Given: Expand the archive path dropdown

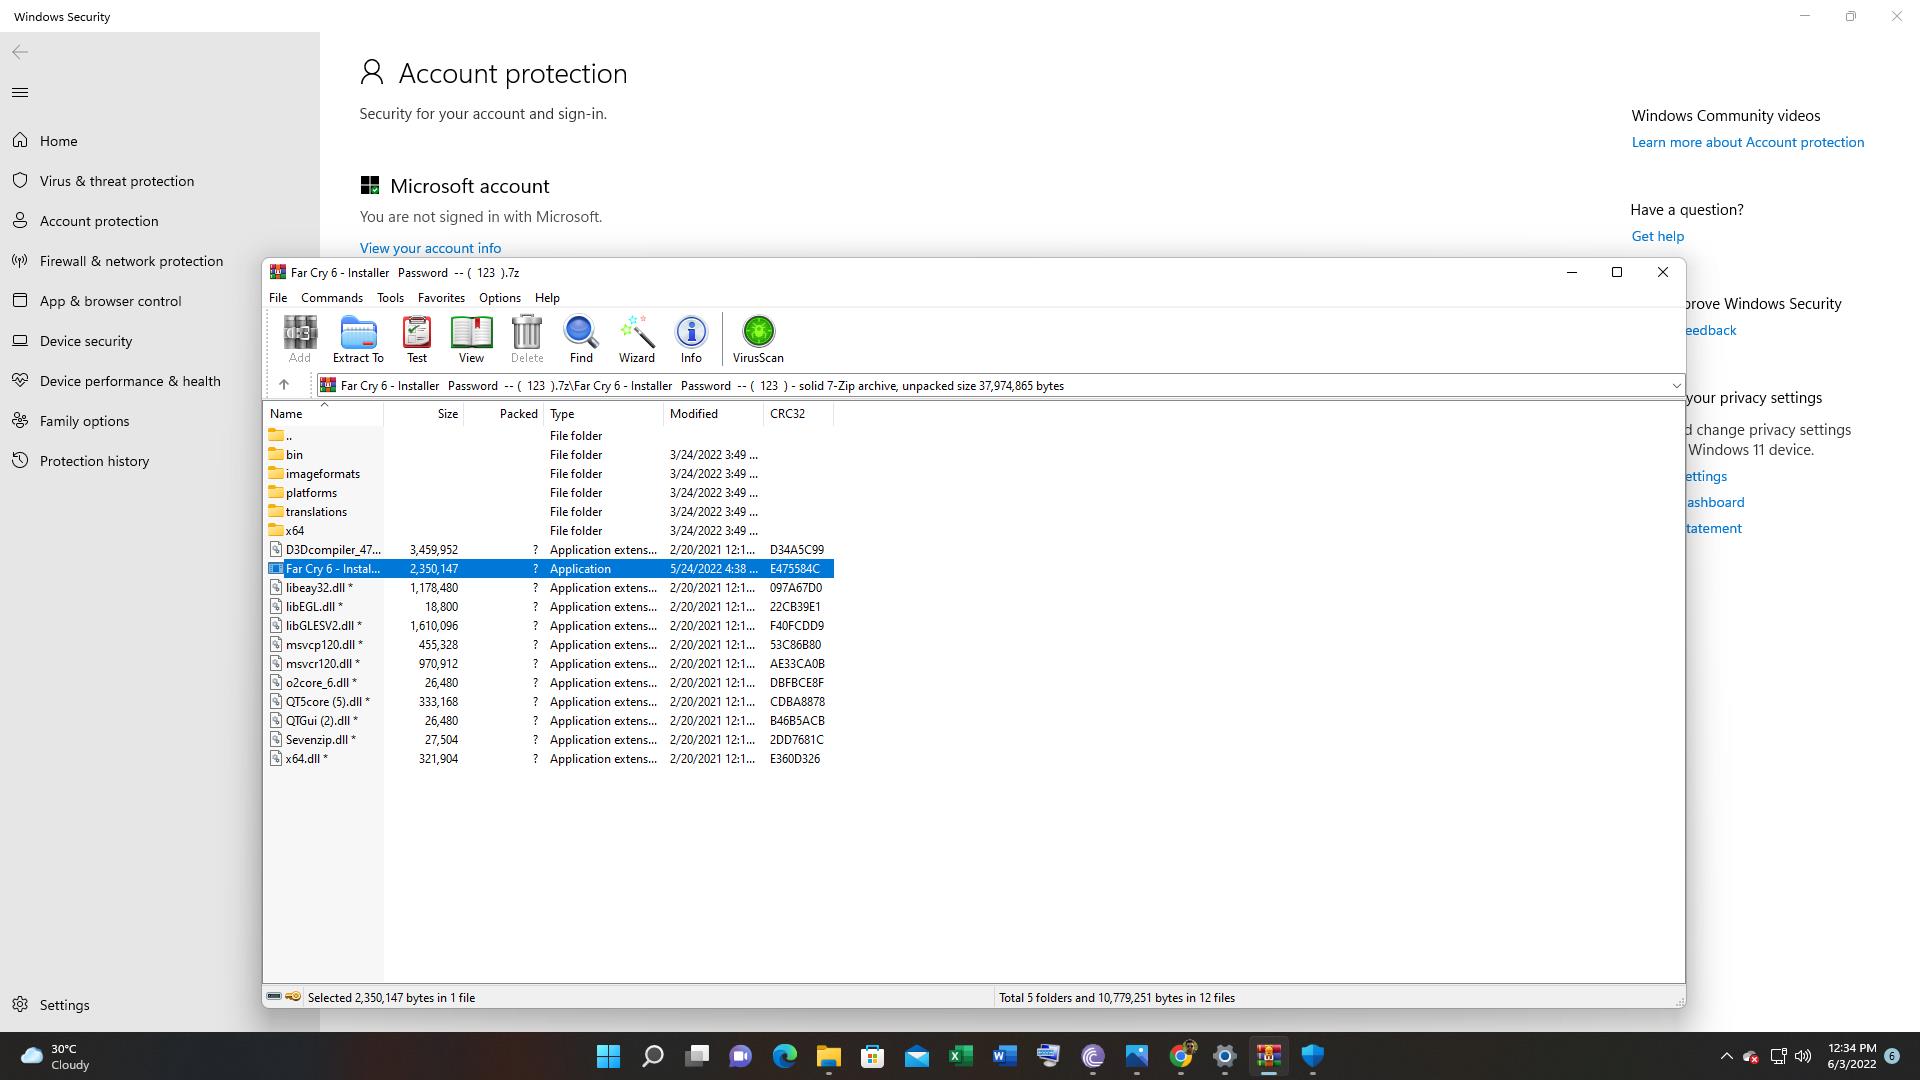Looking at the screenshot, I should coord(1676,386).
